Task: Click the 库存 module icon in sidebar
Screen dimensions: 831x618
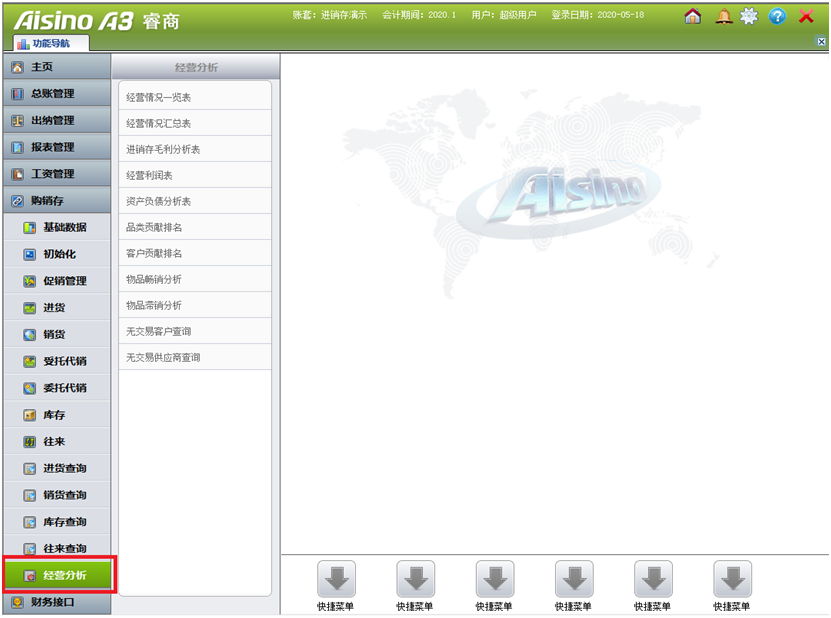Action: click(30, 415)
